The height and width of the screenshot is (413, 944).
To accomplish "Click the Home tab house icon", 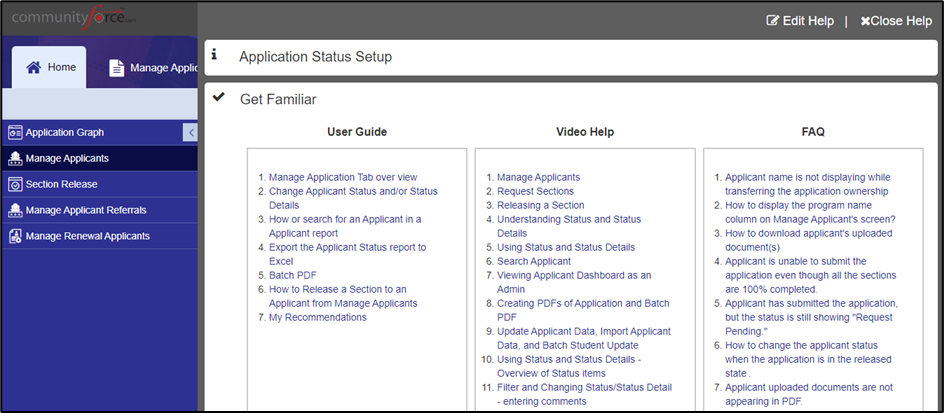I will 34,68.
